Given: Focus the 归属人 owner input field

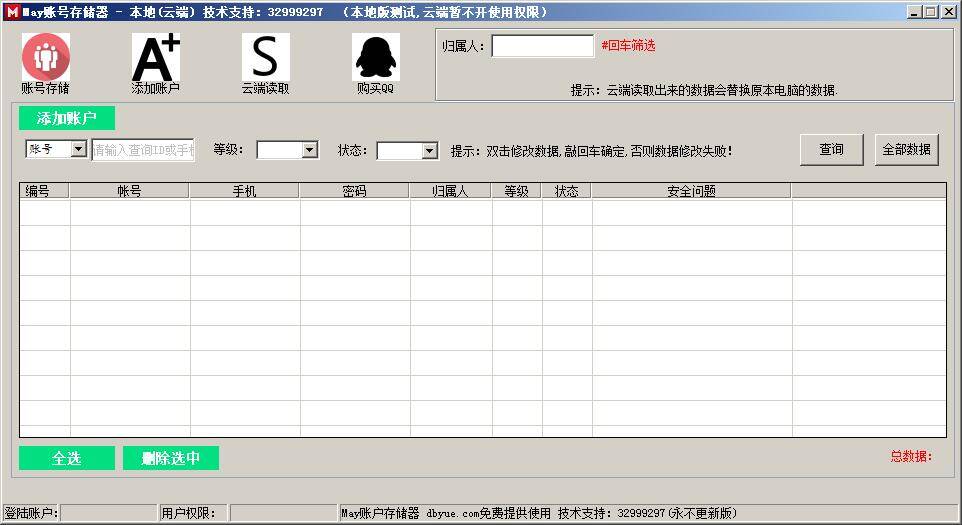Looking at the screenshot, I should 542,46.
